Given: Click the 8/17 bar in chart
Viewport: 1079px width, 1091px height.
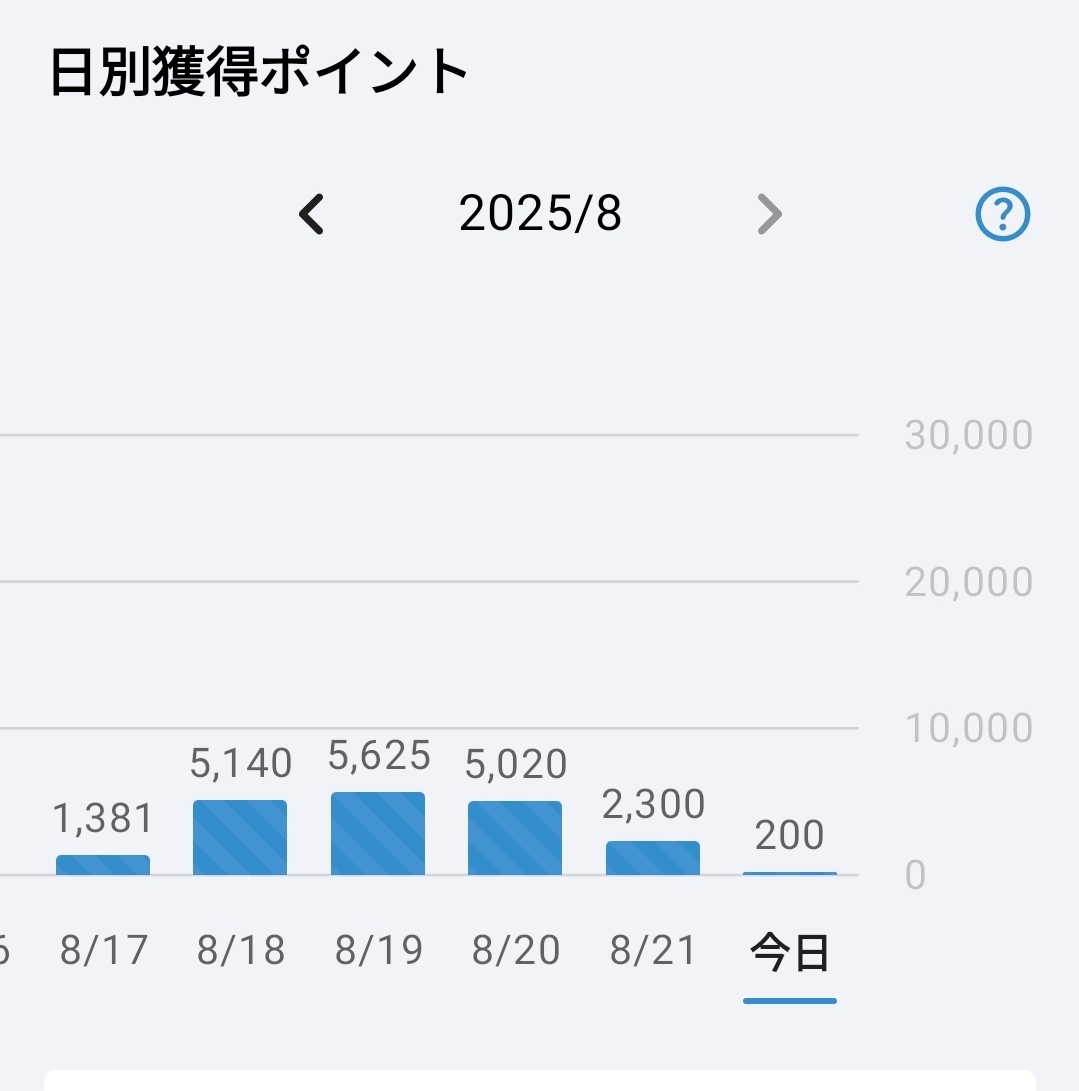Looking at the screenshot, I should pos(103,865).
